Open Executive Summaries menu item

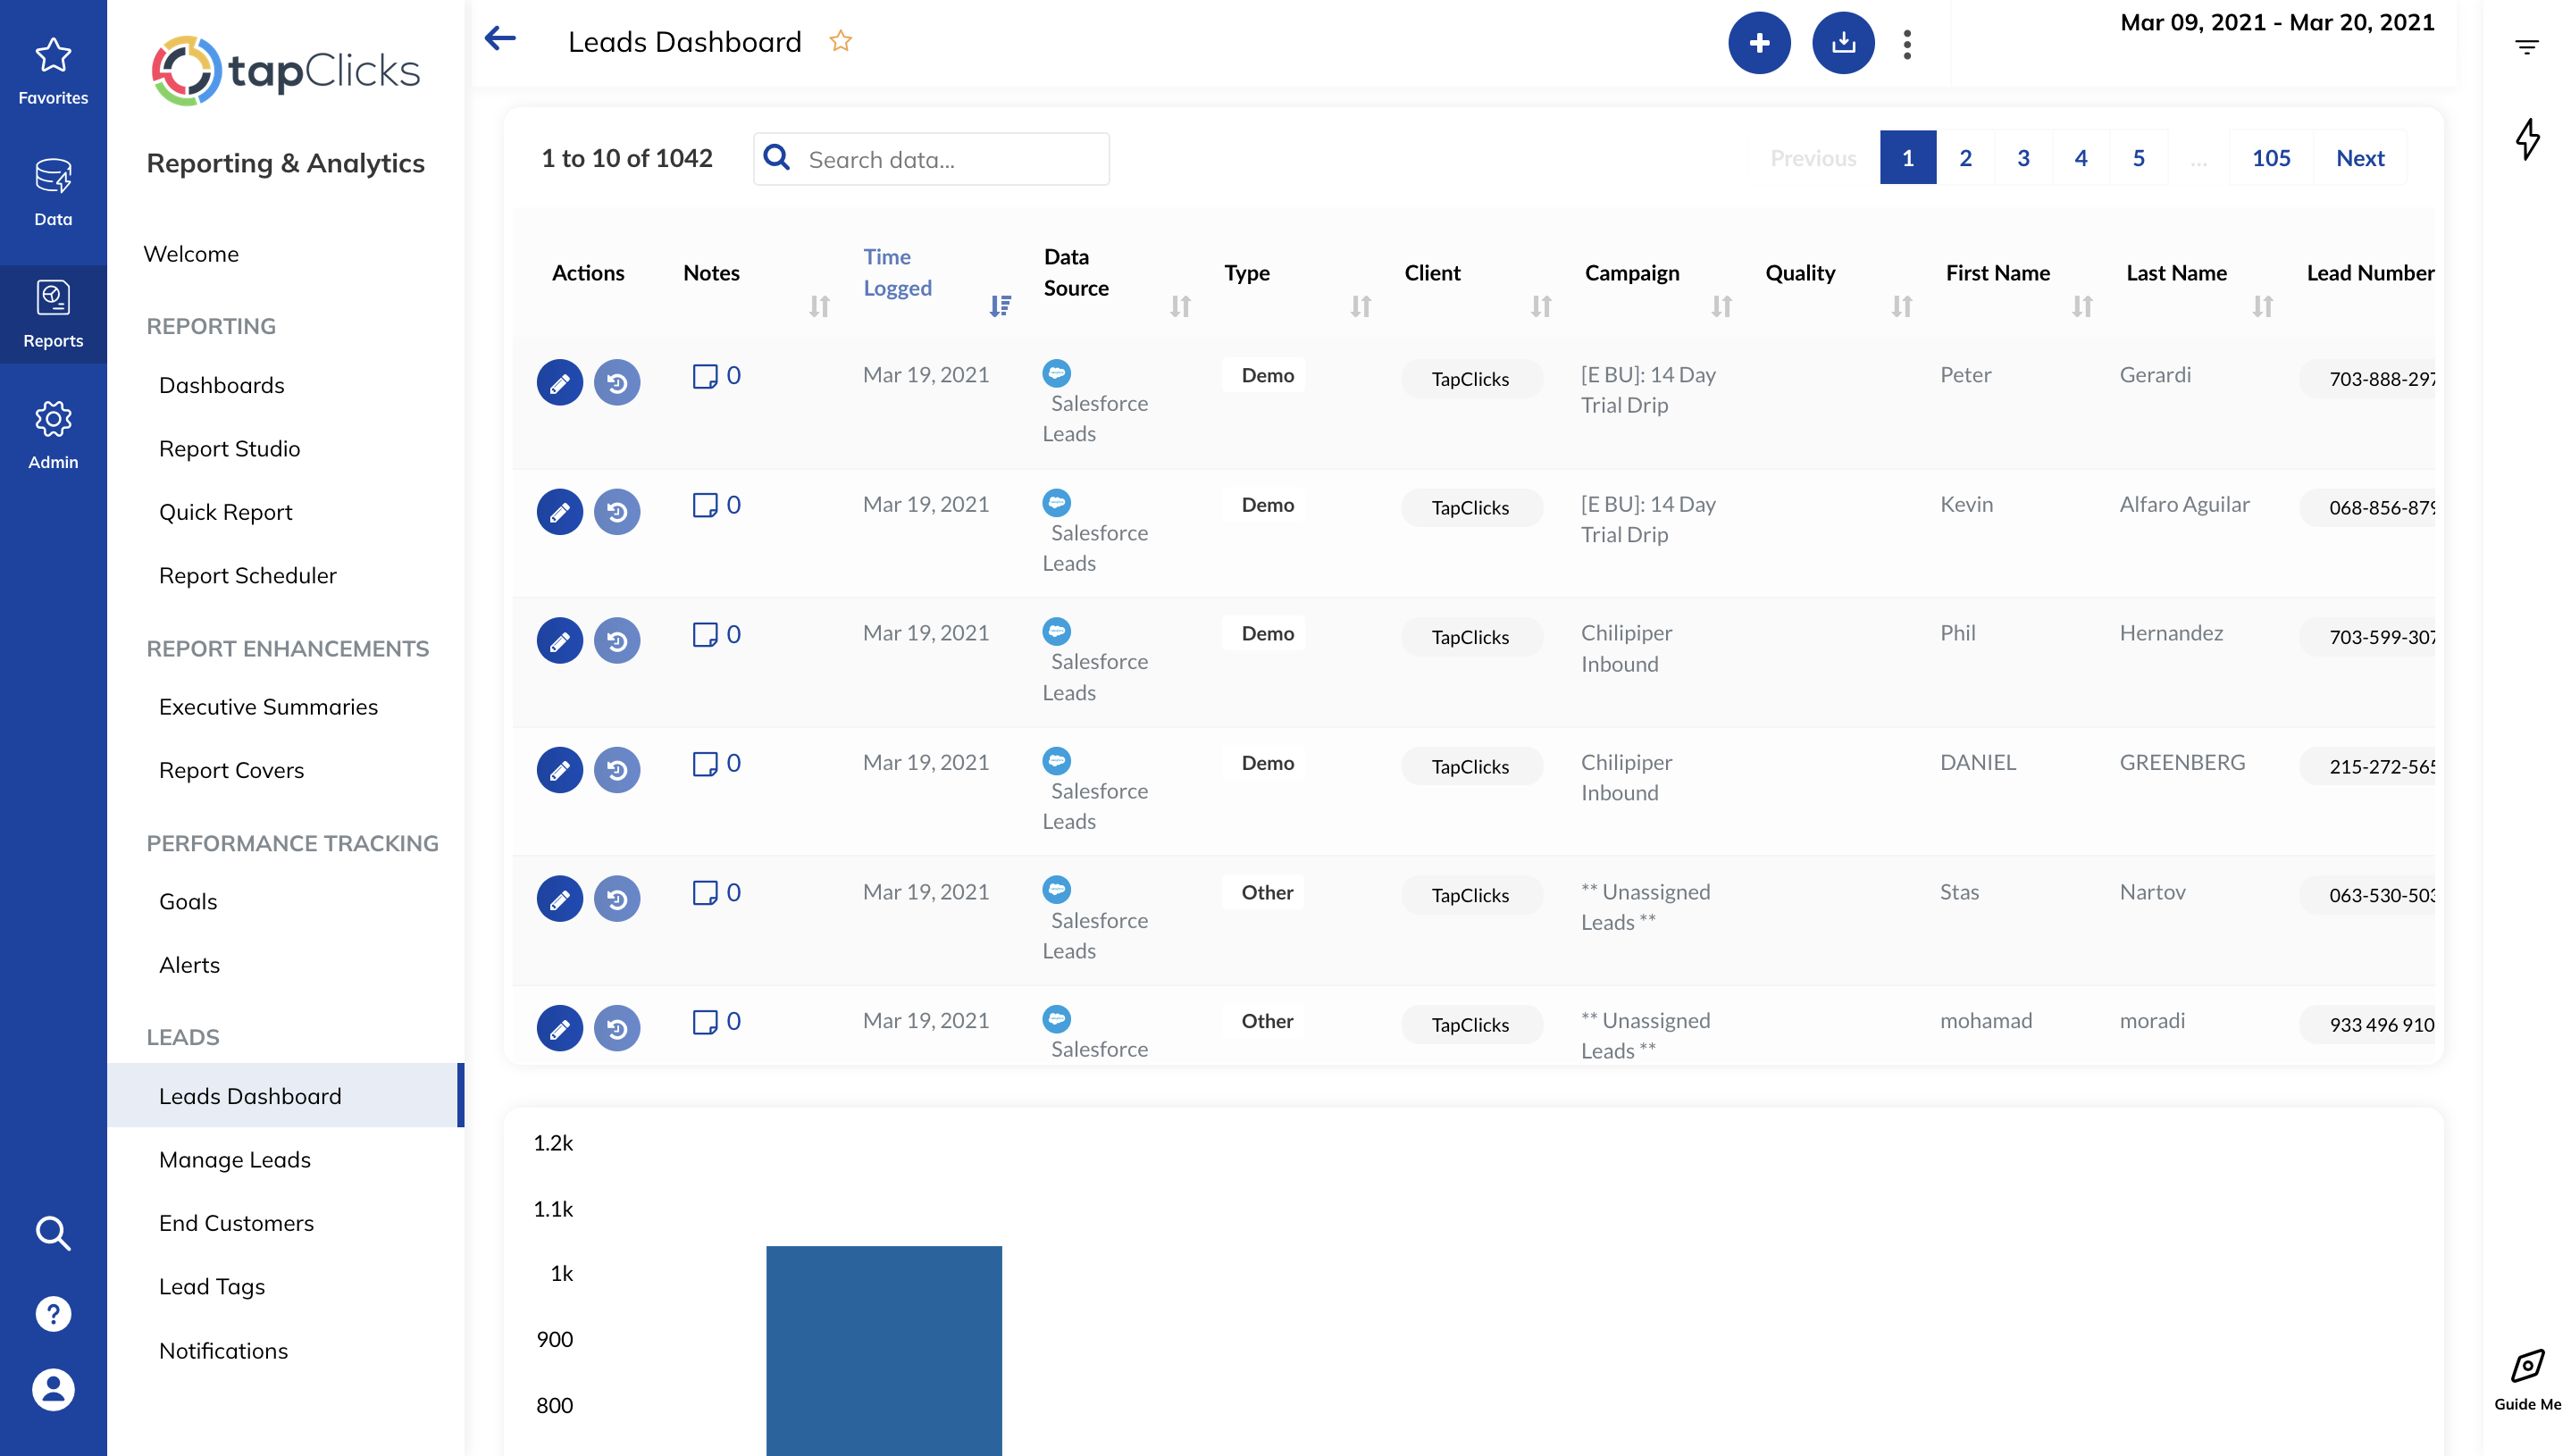[268, 706]
